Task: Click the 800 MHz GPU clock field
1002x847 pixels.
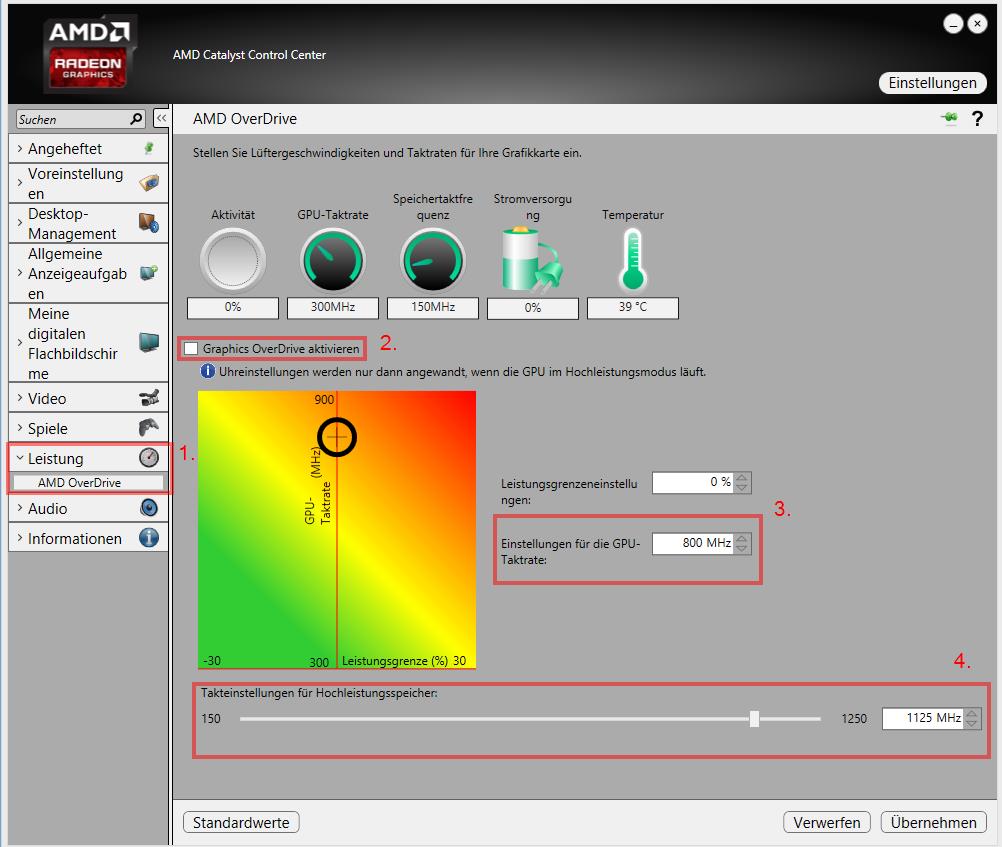Action: [x=693, y=543]
